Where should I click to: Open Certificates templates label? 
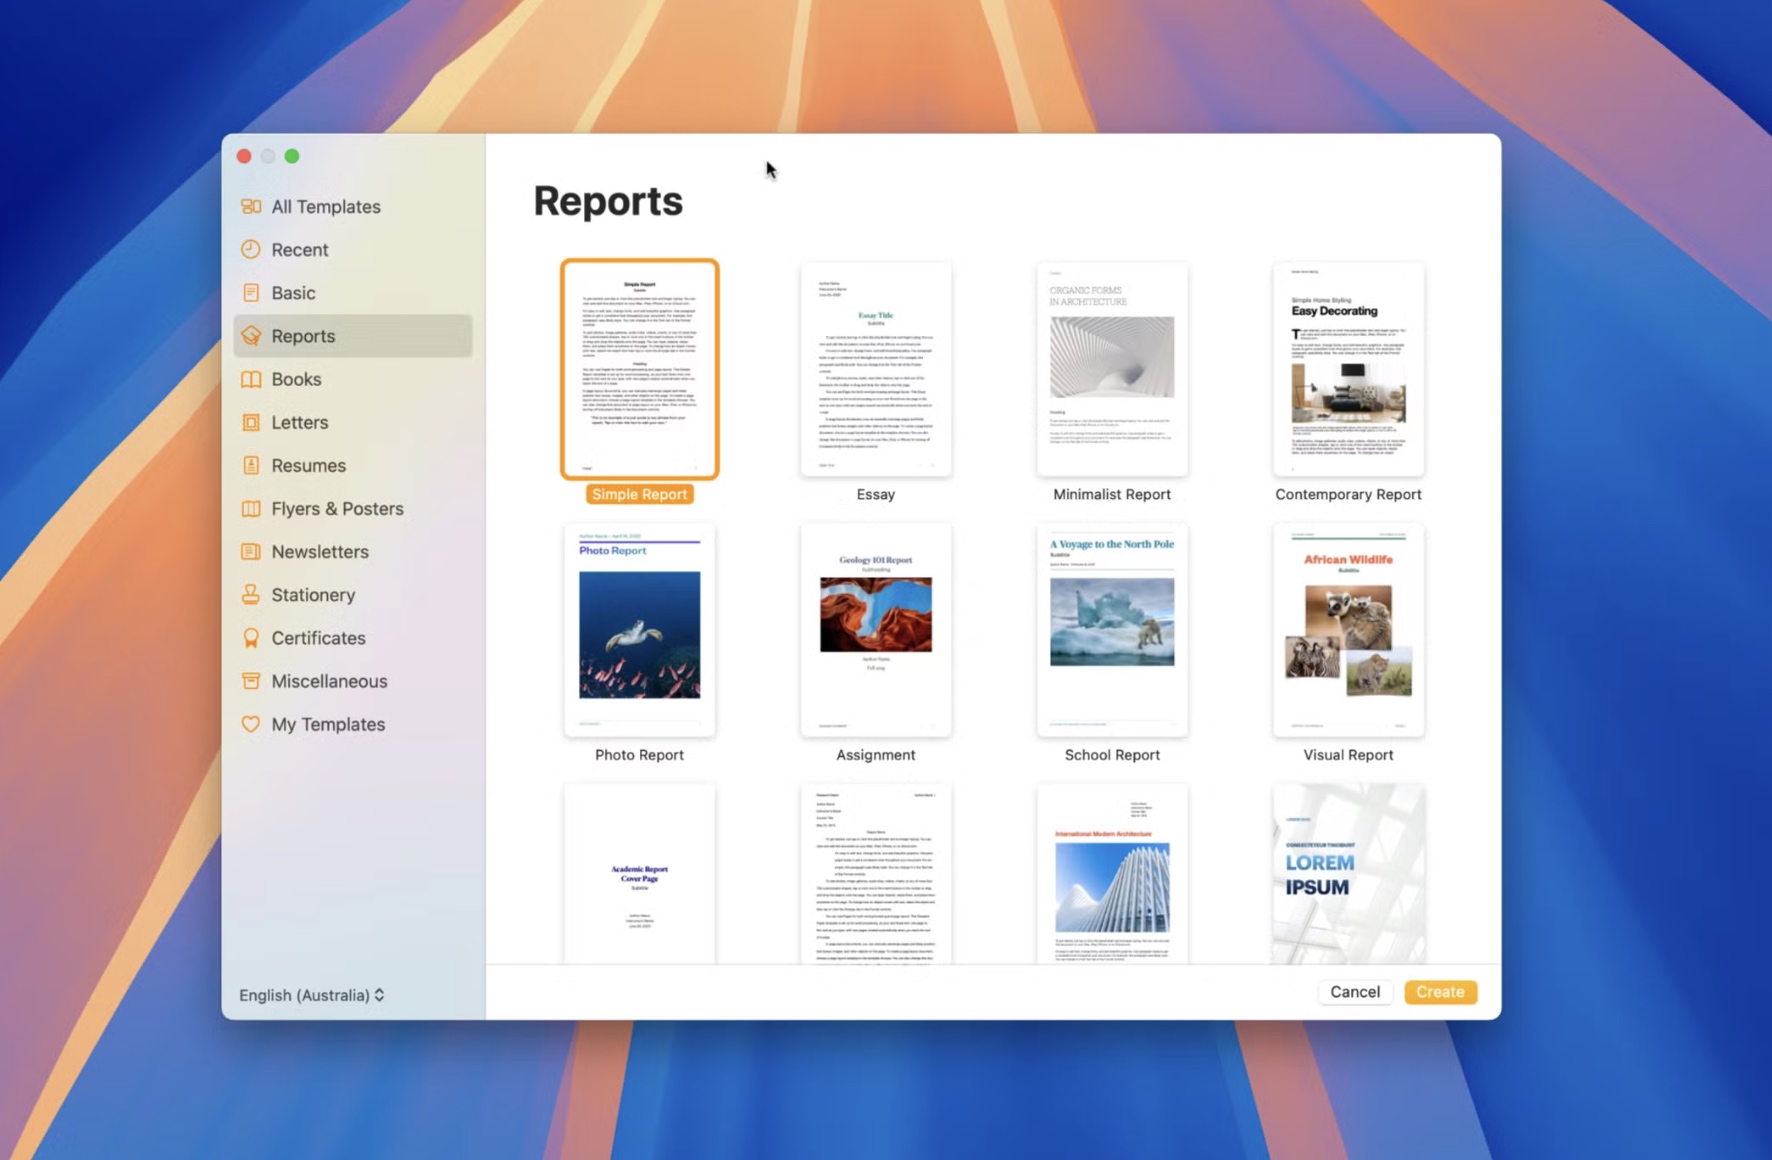[x=318, y=638]
